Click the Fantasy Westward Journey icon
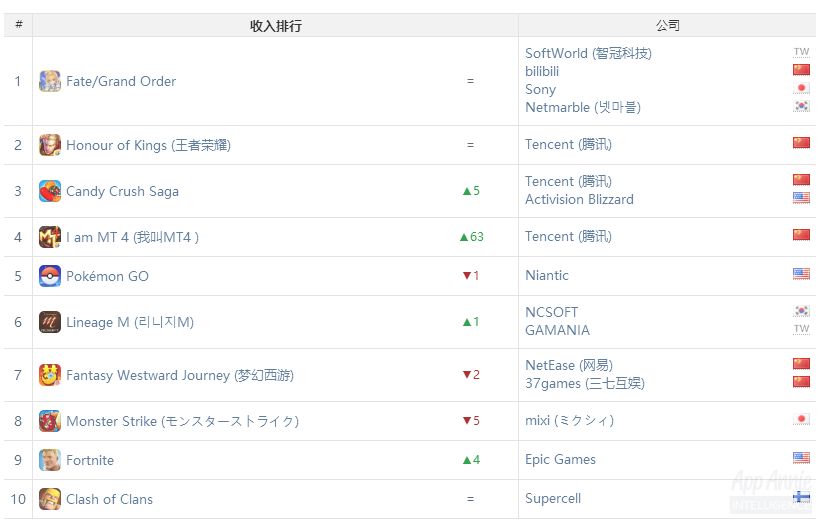 click(x=49, y=375)
